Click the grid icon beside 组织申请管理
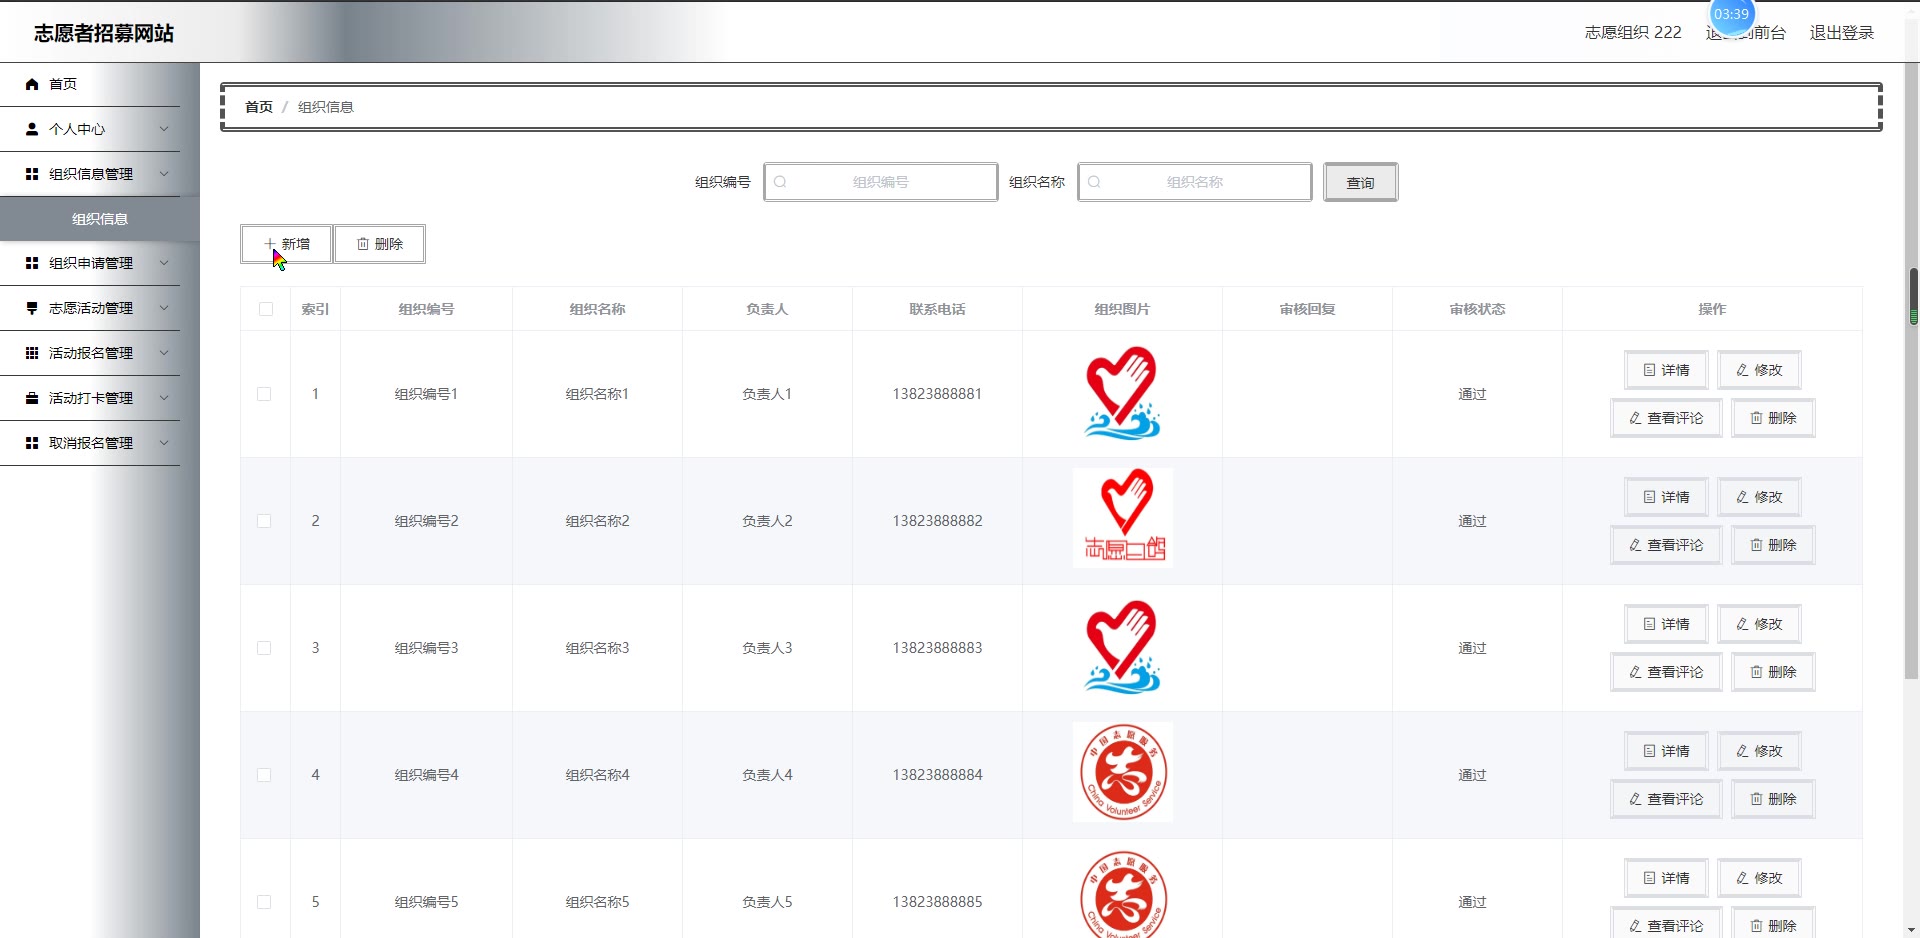Image resolution: width=1920 pixels, height=938 pixels. (32, 263)
